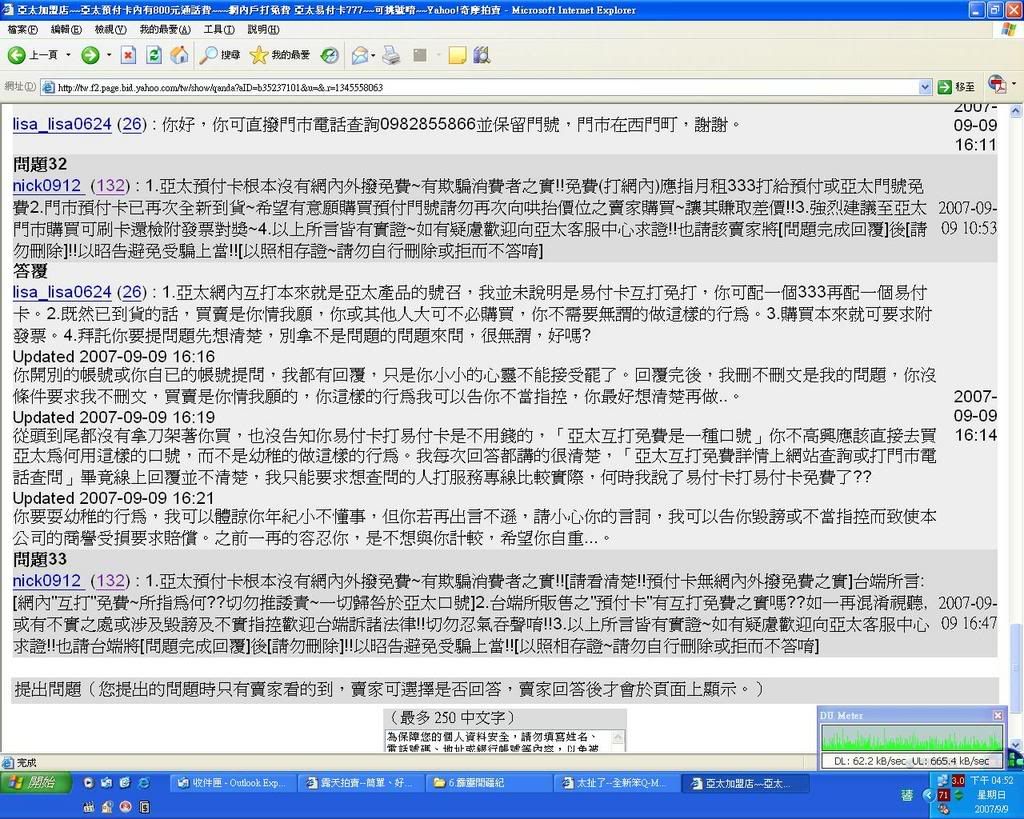Click the DU Meter DL/UL speed readout
1024x819 pixels.
(911, 760)
